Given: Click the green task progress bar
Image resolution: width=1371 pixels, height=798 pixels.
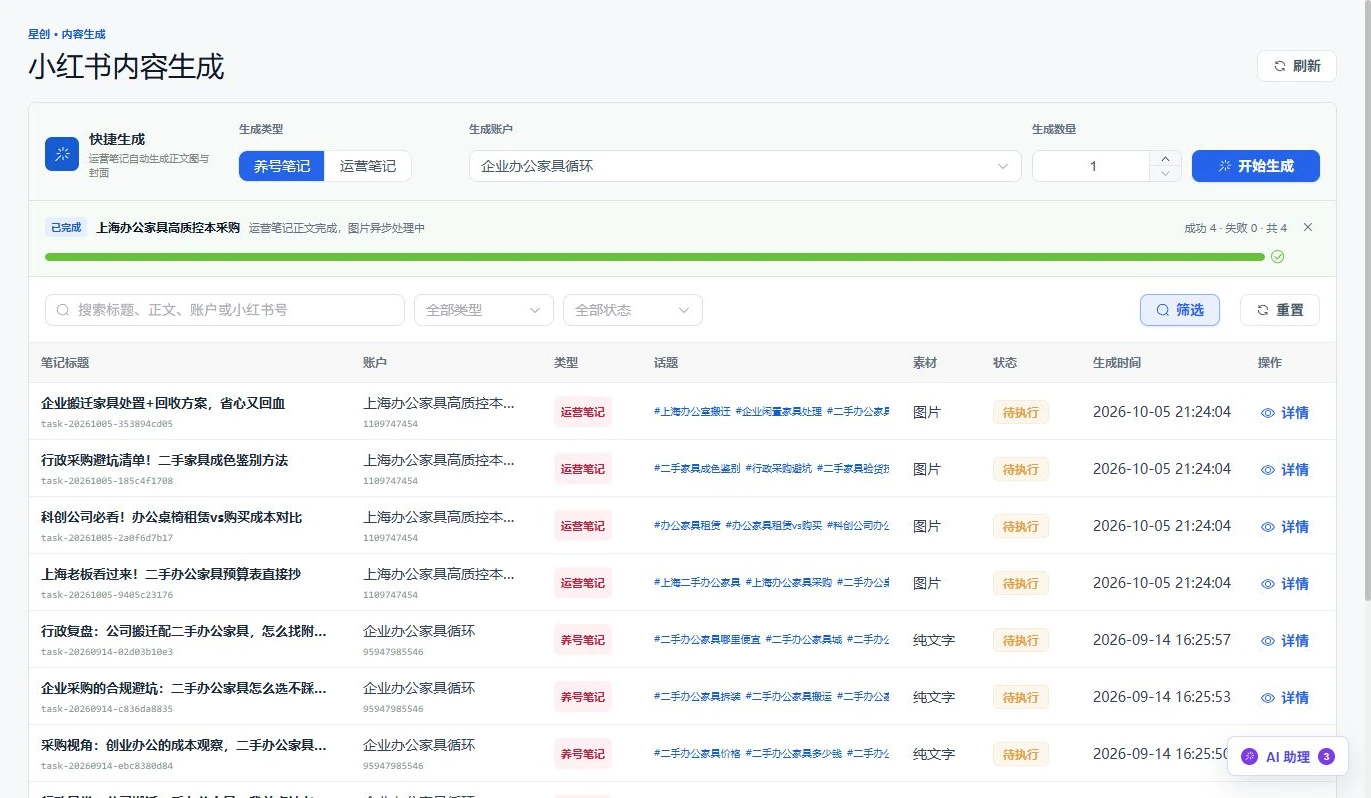Looking at the screenshot, I should point(655,257).
